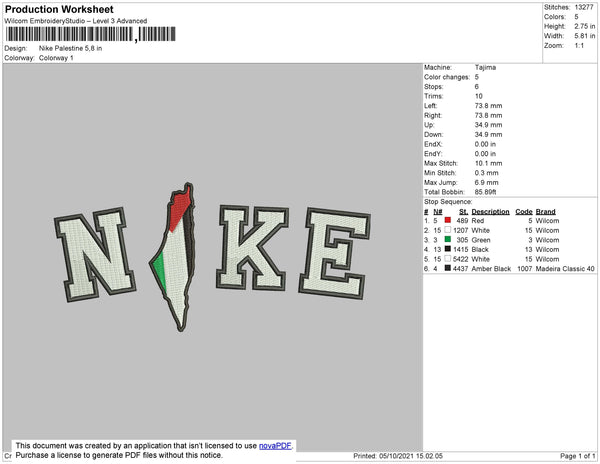Viewport: 600px width, 464px height.
Task: Select the white swatch in stop 2
Action: click(448, 230)
